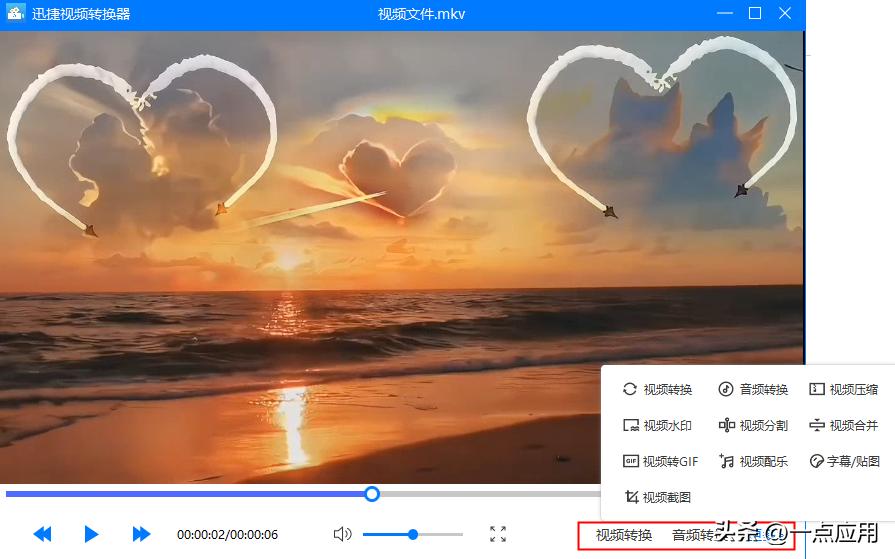Play the video with the play button

click(x=91, y=534)
